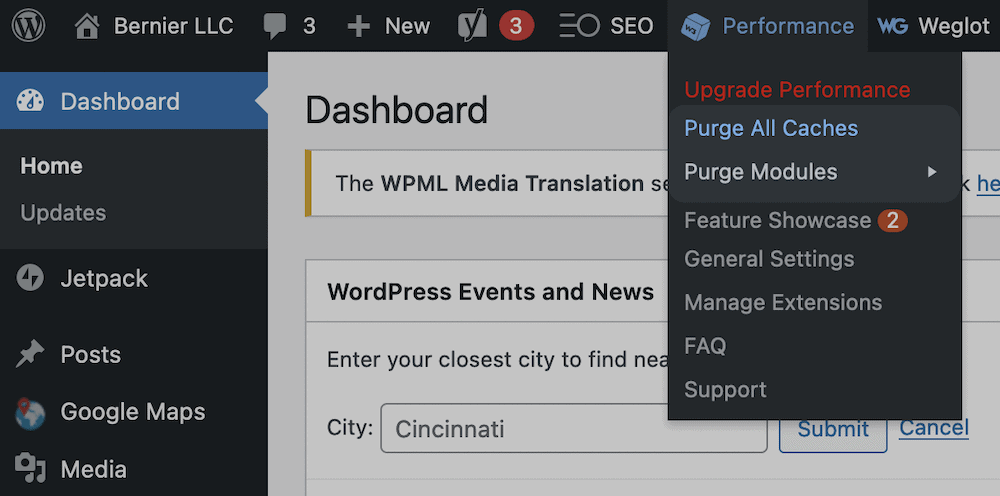Click the Media library icon
Viewport: 1000px width, 496px height.
tap(30, 469)
